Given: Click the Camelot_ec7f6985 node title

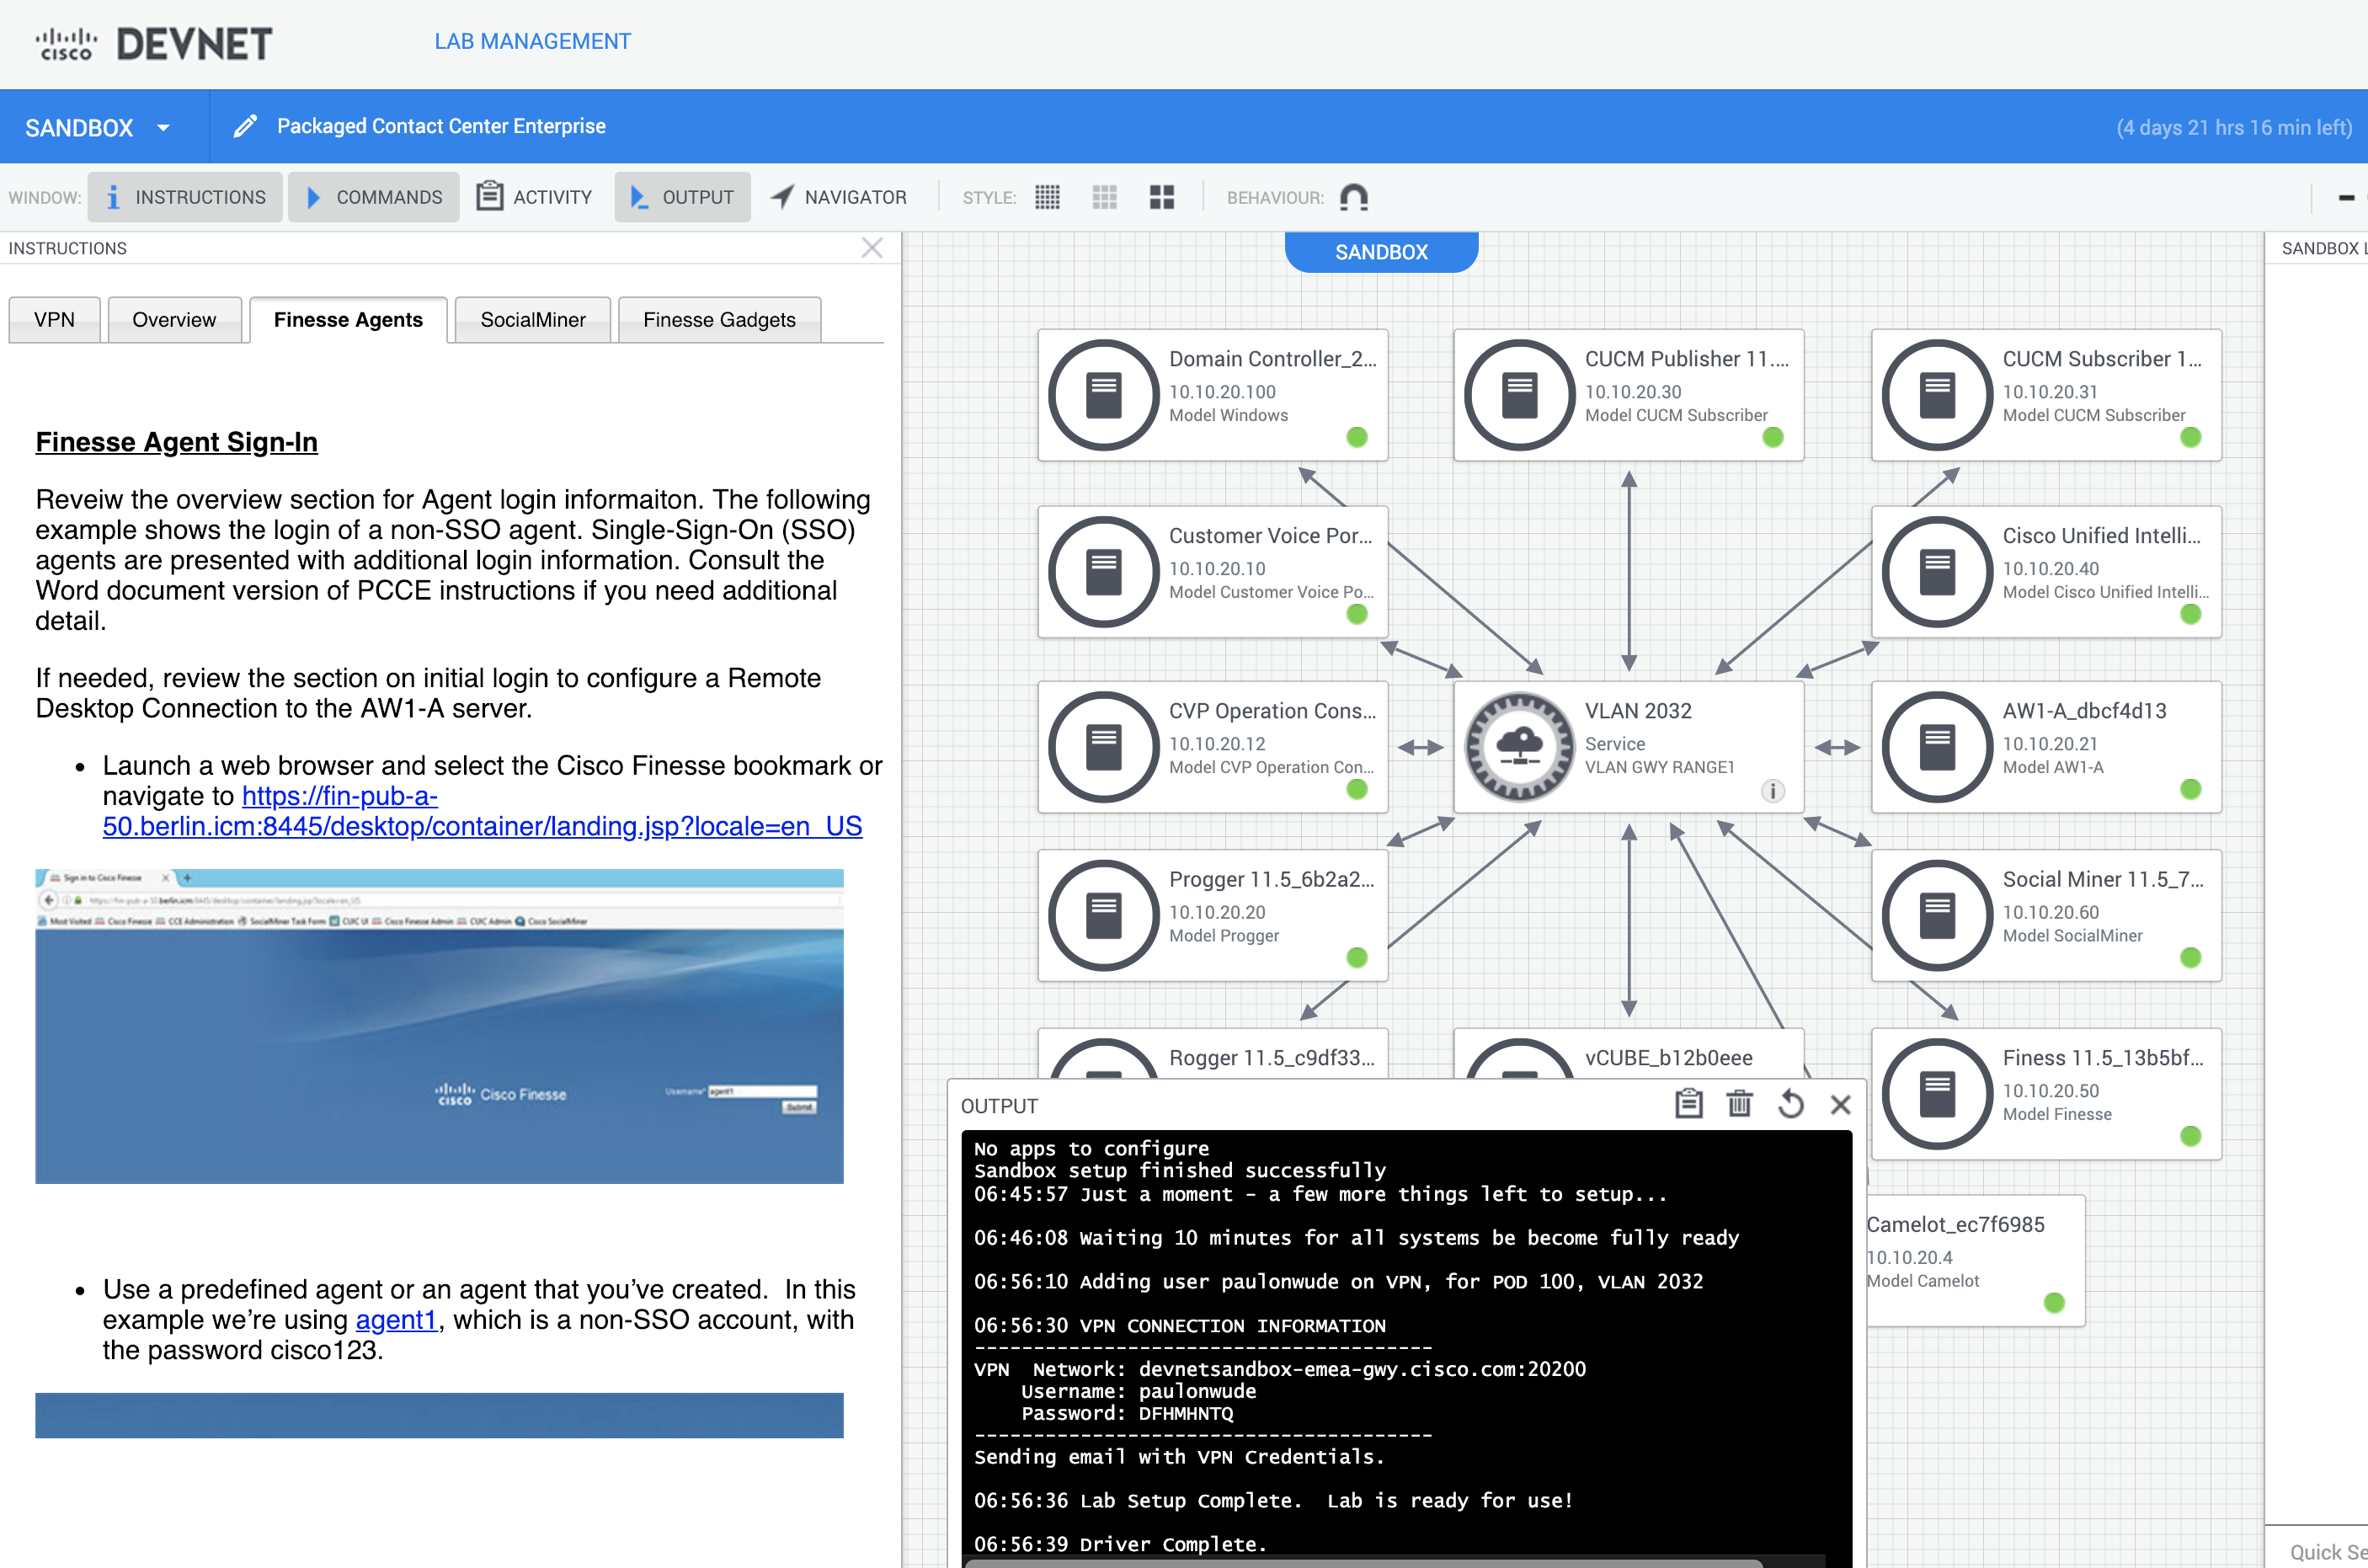Looking at the screenshot, I should (x=1955, y=1224).
